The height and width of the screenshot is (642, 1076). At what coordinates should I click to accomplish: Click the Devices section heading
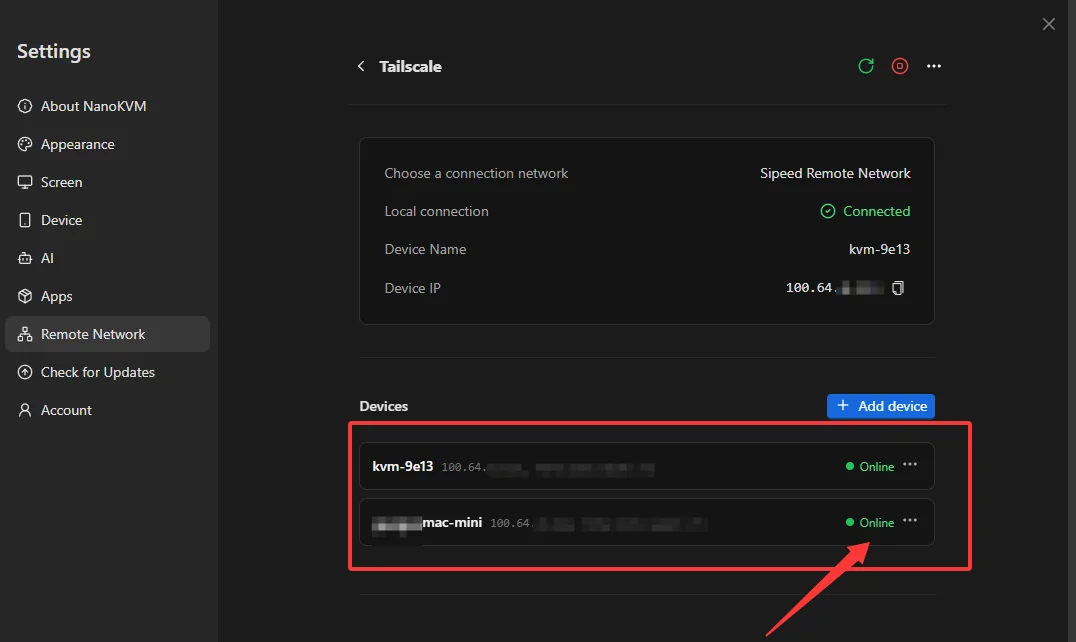click(384, 407)
